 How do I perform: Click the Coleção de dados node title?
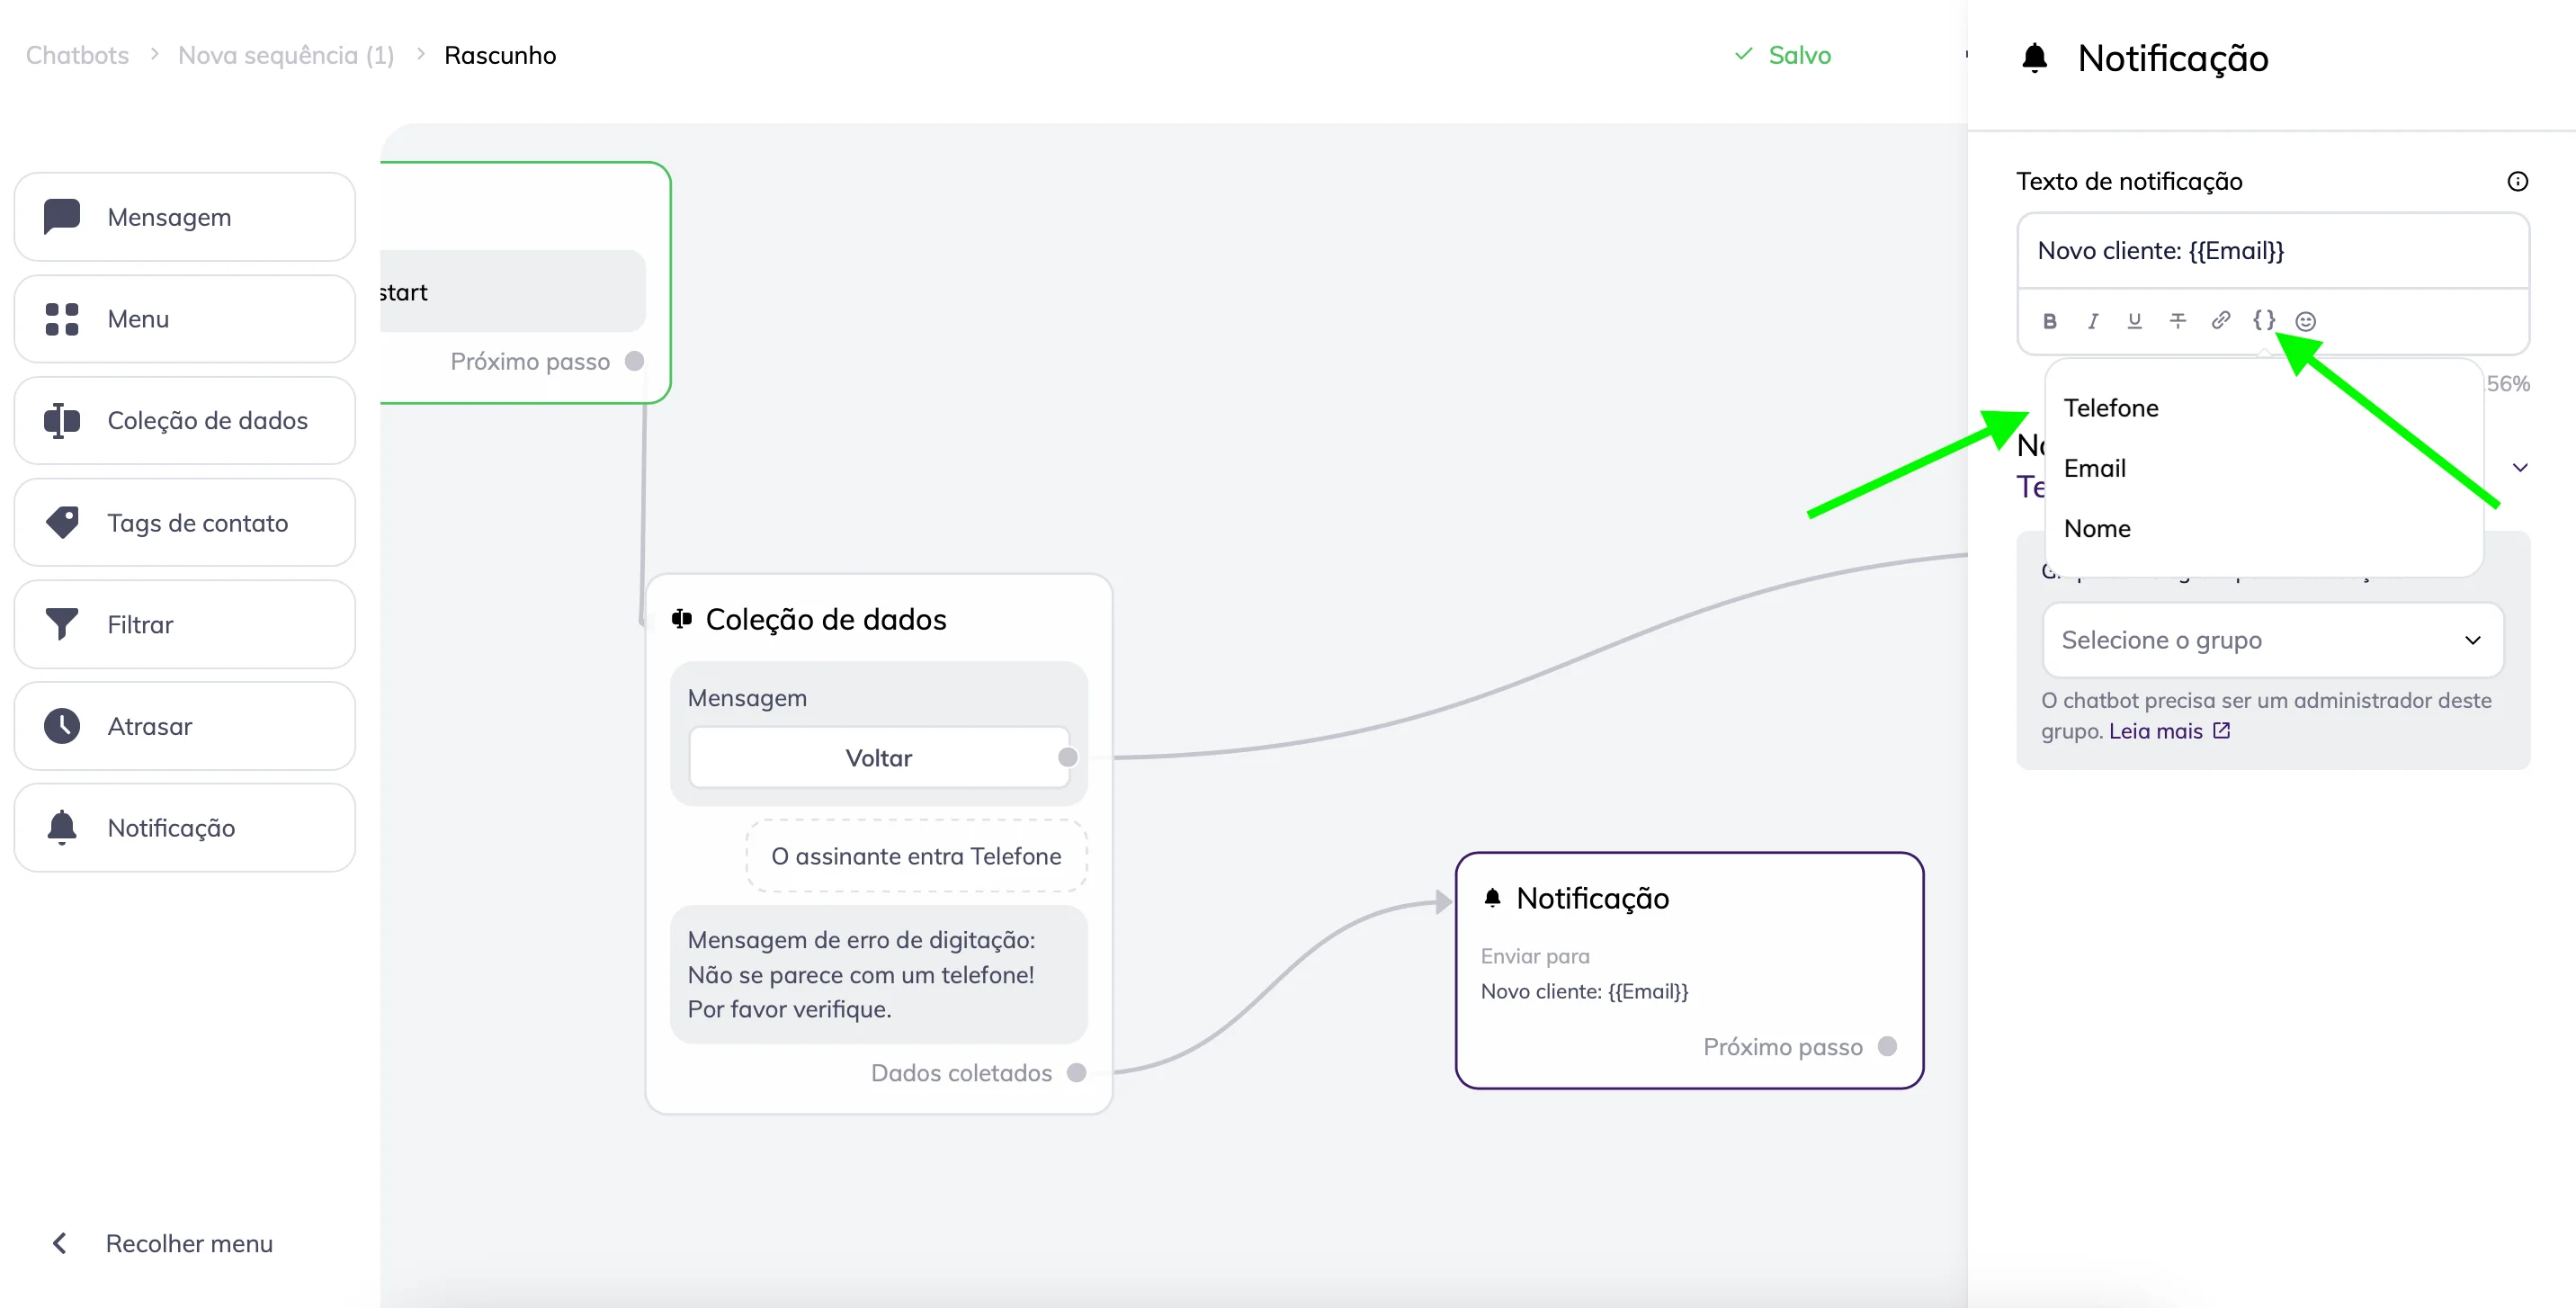826,620
